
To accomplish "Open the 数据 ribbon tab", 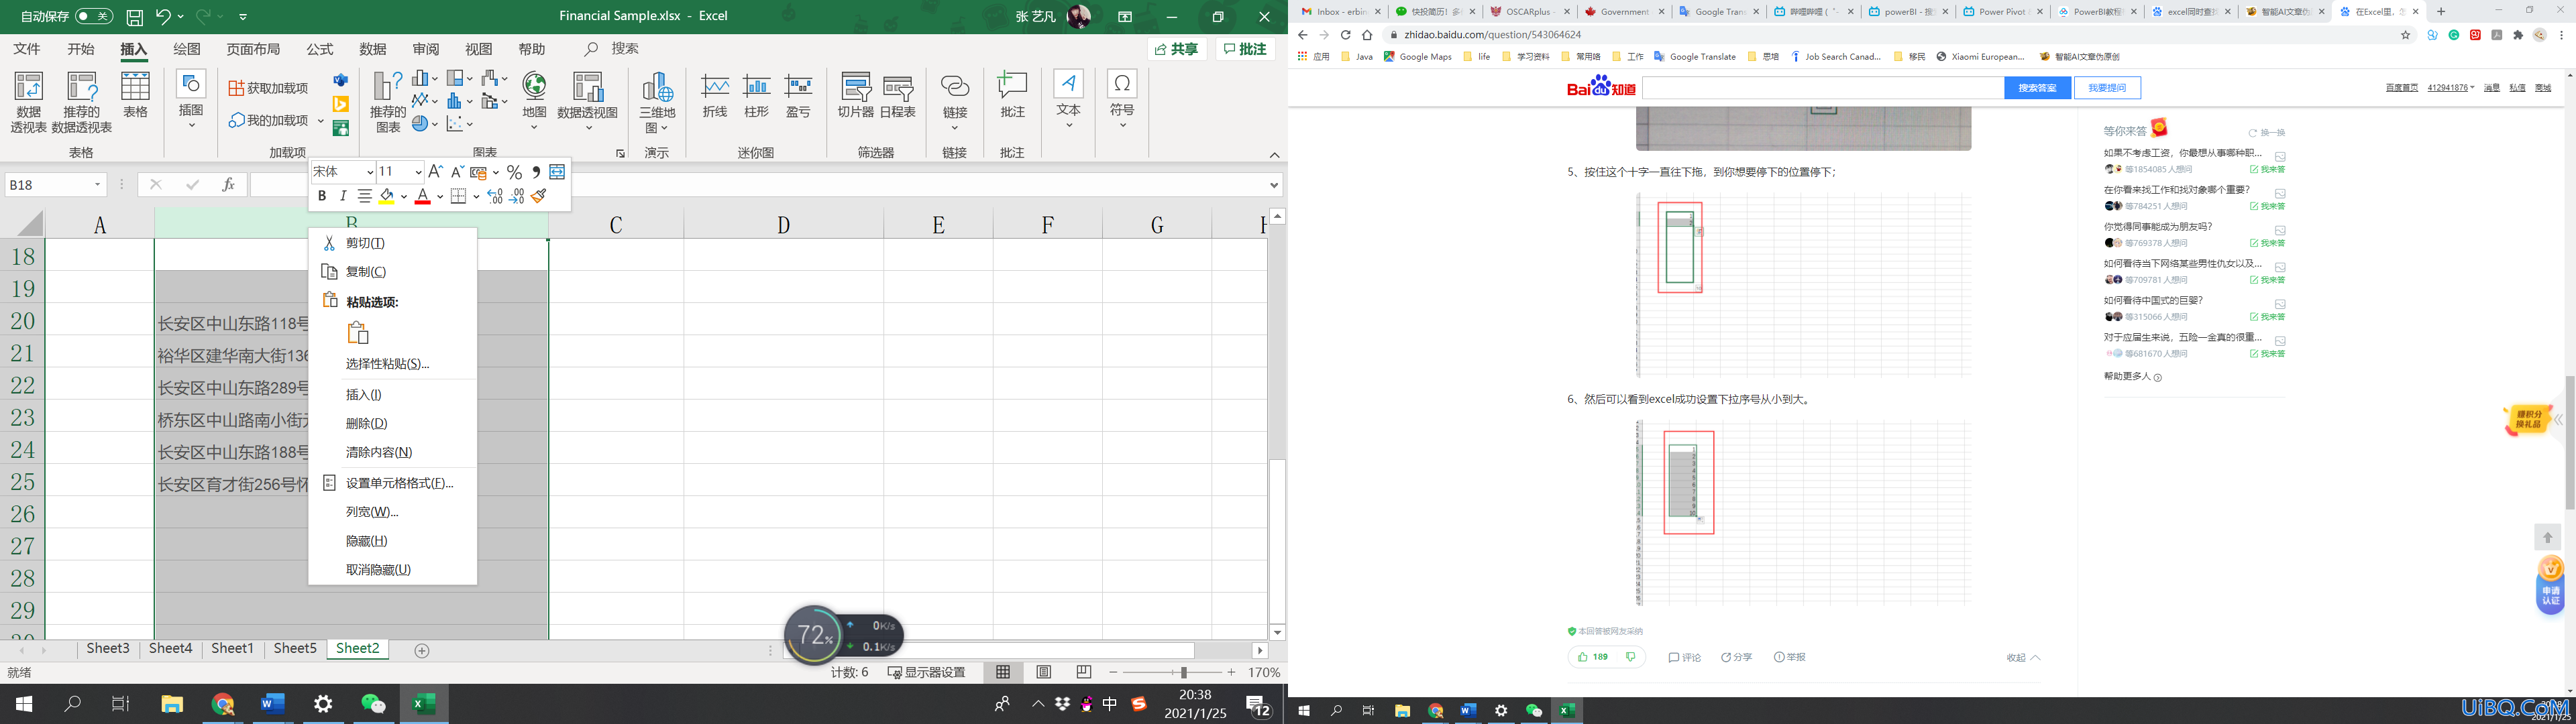I will pyautogui.click(x=373, y=49).
